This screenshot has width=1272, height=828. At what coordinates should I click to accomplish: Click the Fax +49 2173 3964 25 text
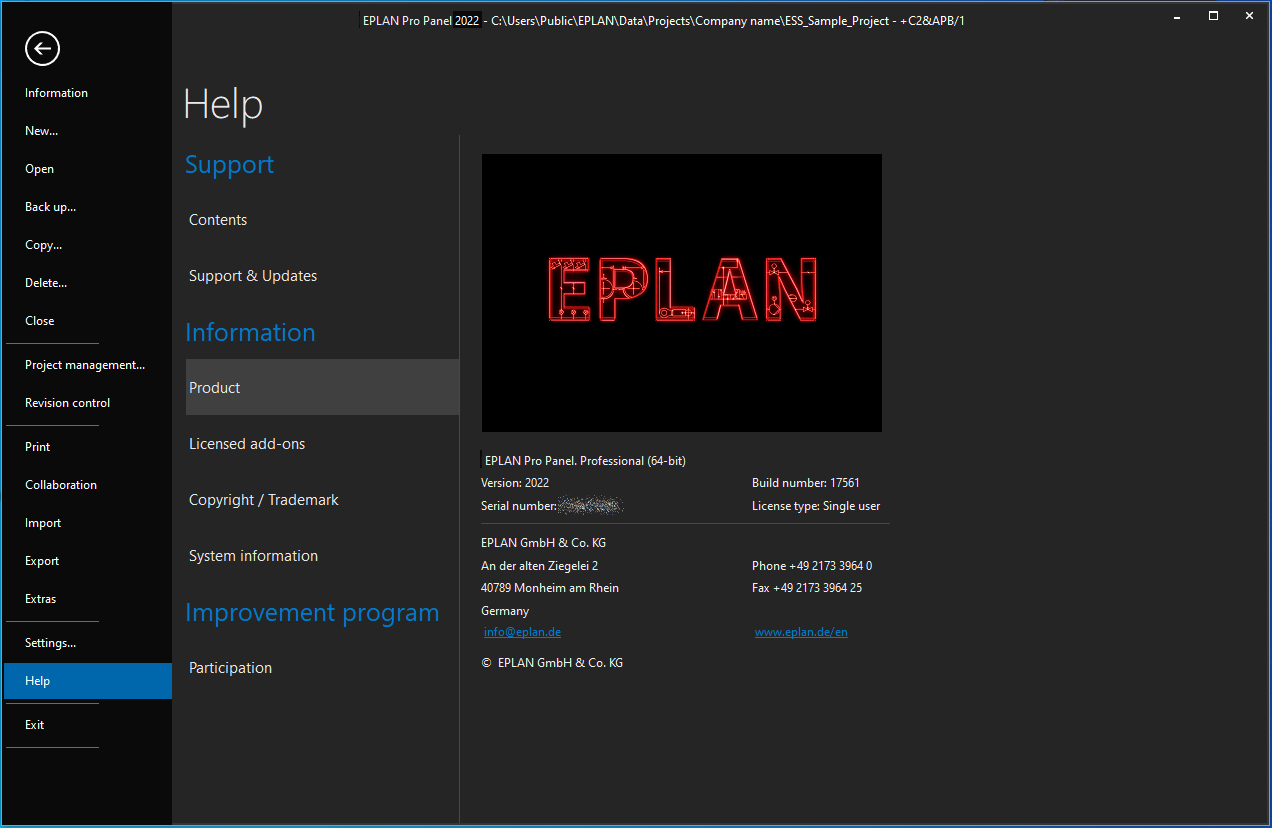pyautogui.click(x=807, y=588)
